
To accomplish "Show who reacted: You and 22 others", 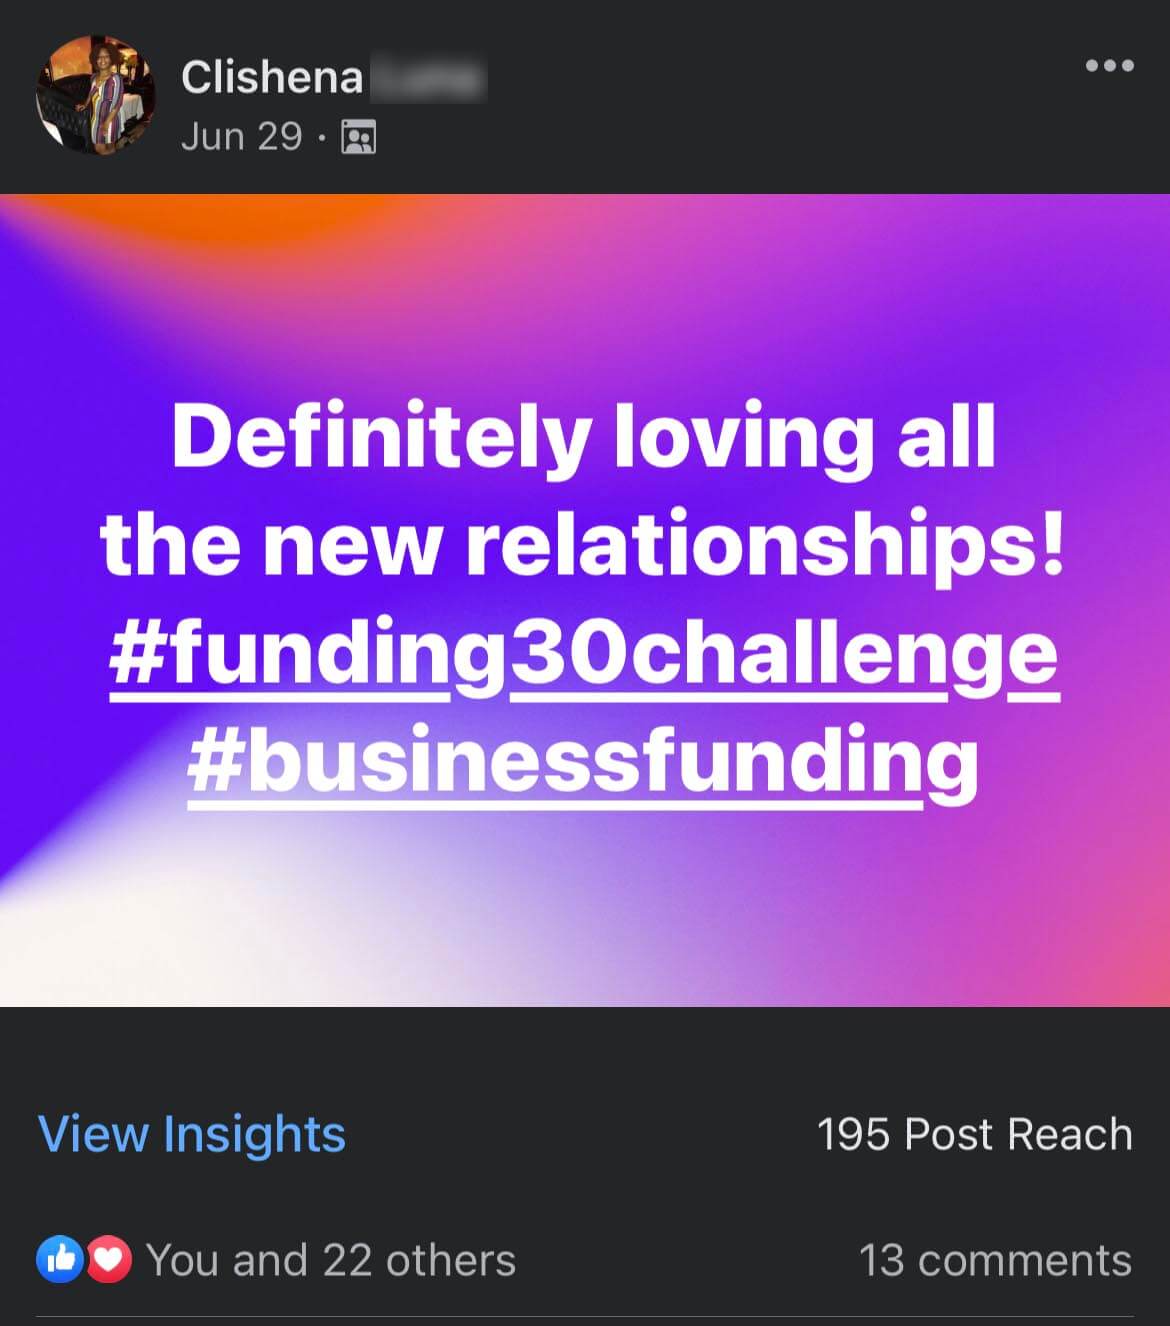I will (330, 1260).
